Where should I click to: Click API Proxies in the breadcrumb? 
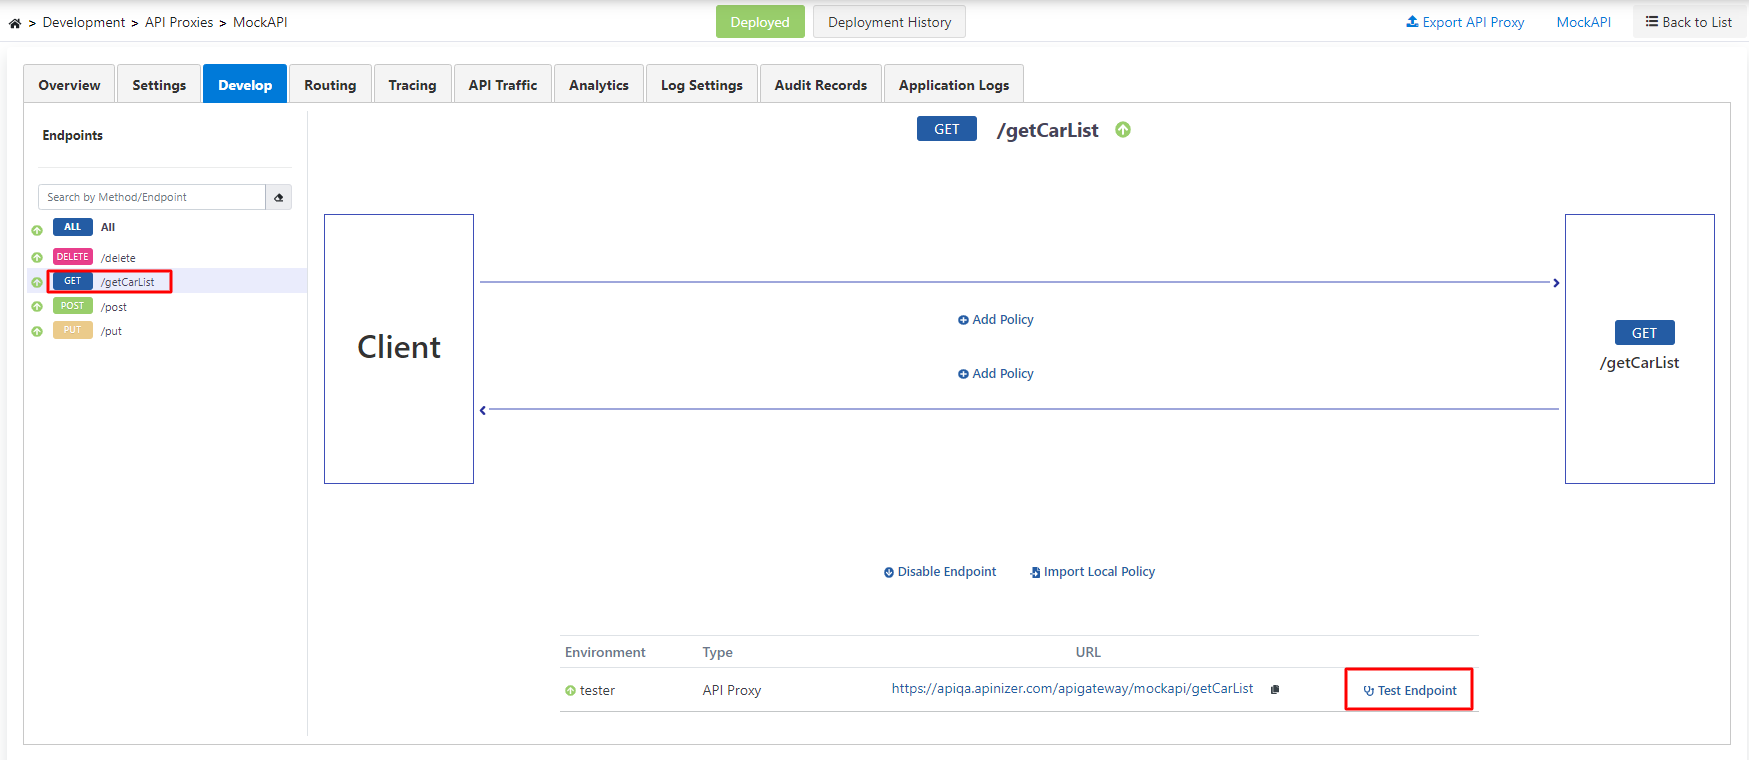coord(179,22)
